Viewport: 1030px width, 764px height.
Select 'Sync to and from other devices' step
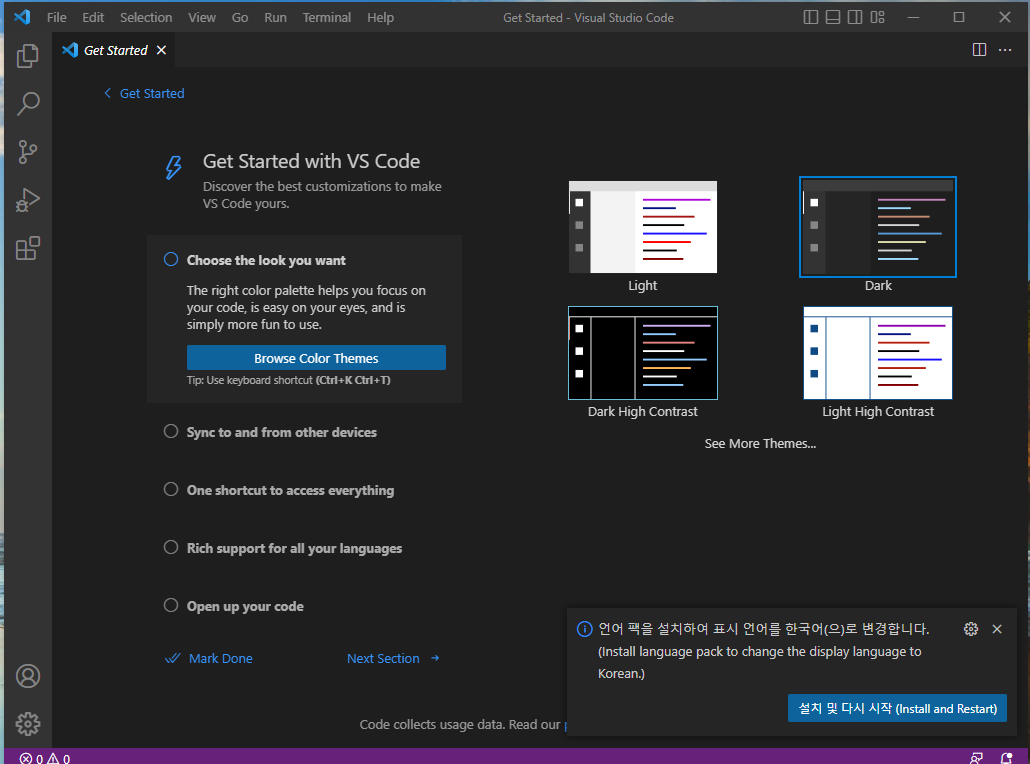point(282,432)
